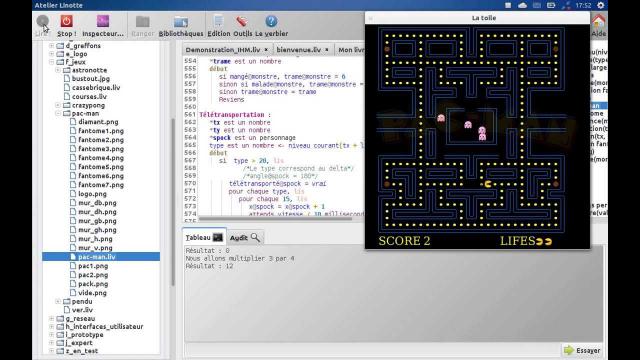Viewport: 640px width, 360px height.
Task: Click the Ranger folder icon
Action: tap(142, 22)
